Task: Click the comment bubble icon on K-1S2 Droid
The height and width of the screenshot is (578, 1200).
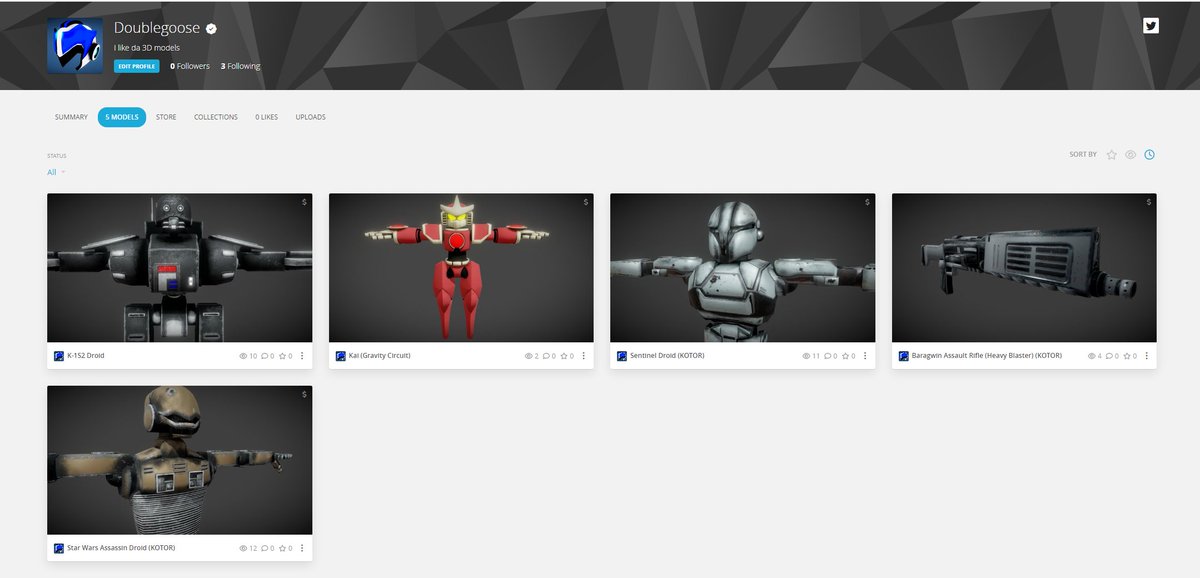Action: tap(265, 355)
